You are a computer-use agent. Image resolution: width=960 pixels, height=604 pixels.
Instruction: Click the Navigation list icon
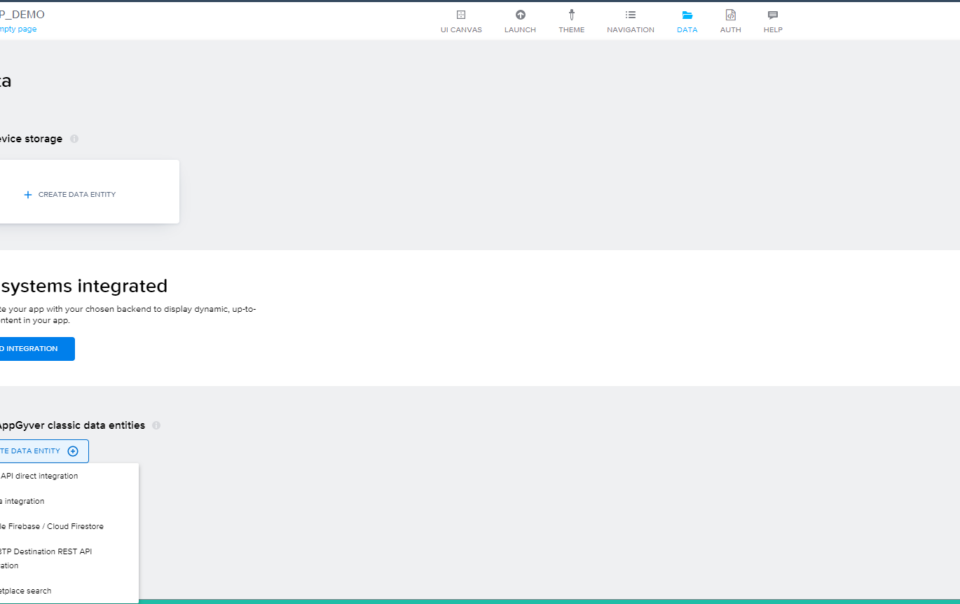tap(631, 15)
